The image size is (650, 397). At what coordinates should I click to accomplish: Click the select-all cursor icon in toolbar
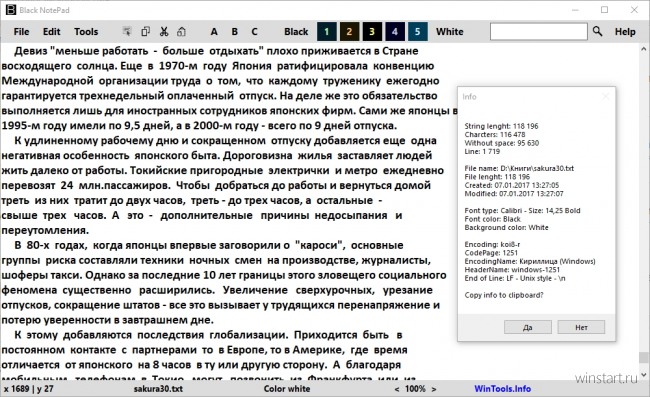point(127,31)
